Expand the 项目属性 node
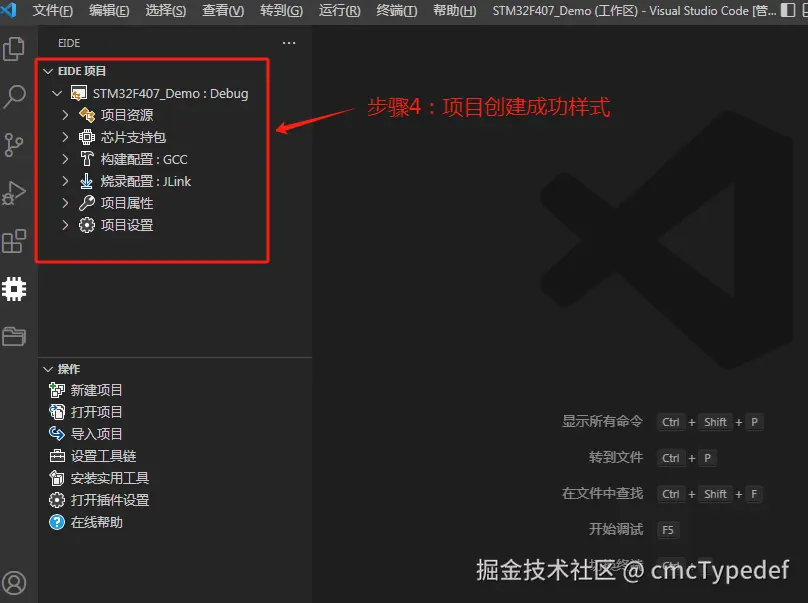This screenshot has width=808, height=603. 65,203
